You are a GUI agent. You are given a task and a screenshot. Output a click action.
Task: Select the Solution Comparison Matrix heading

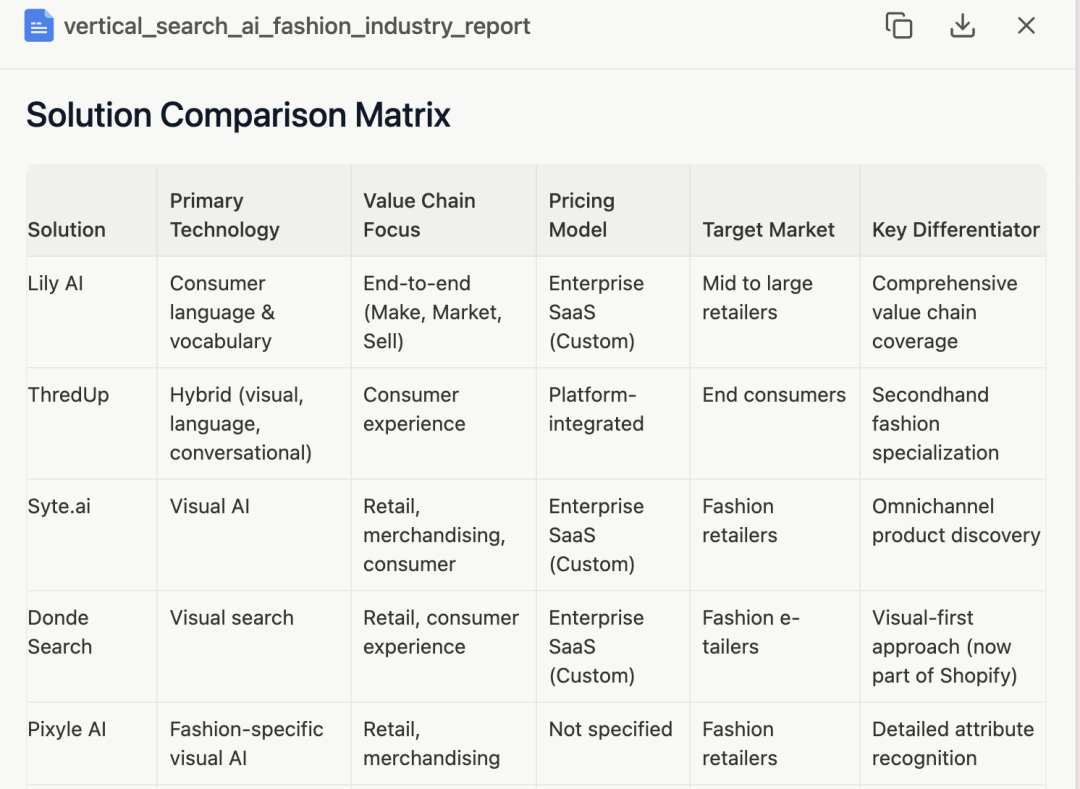coord(238,115)
